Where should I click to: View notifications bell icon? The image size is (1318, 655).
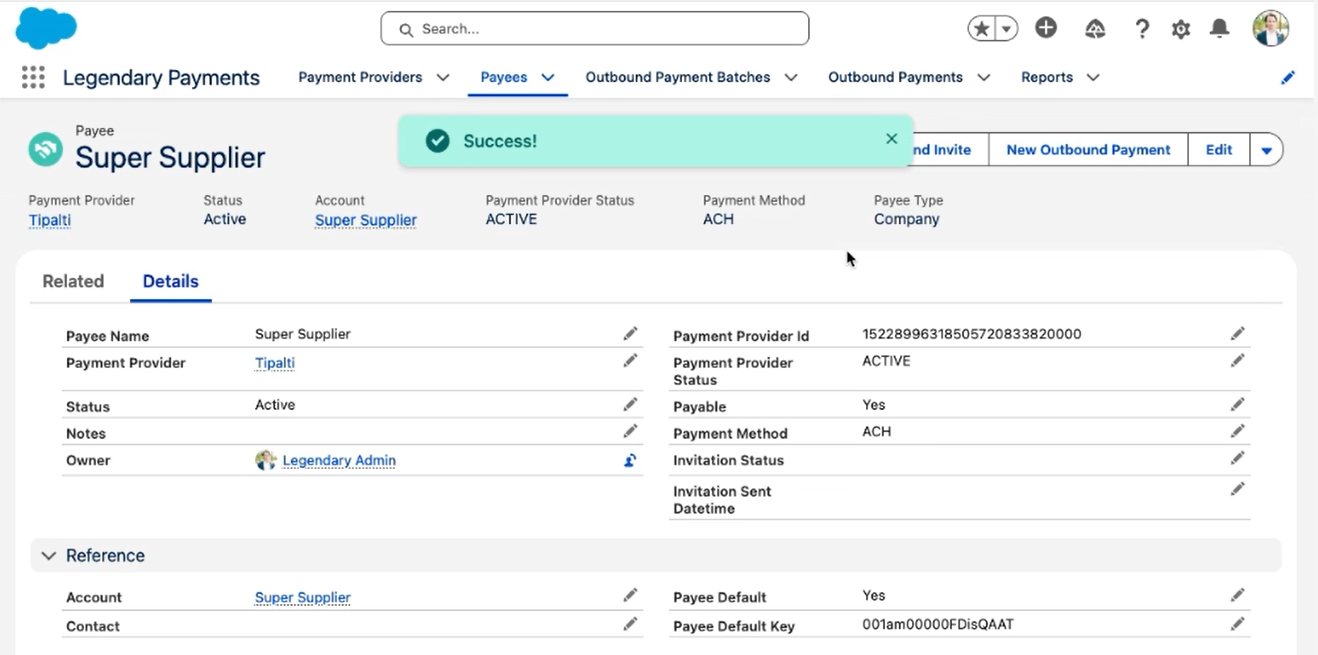[1219, 29]
